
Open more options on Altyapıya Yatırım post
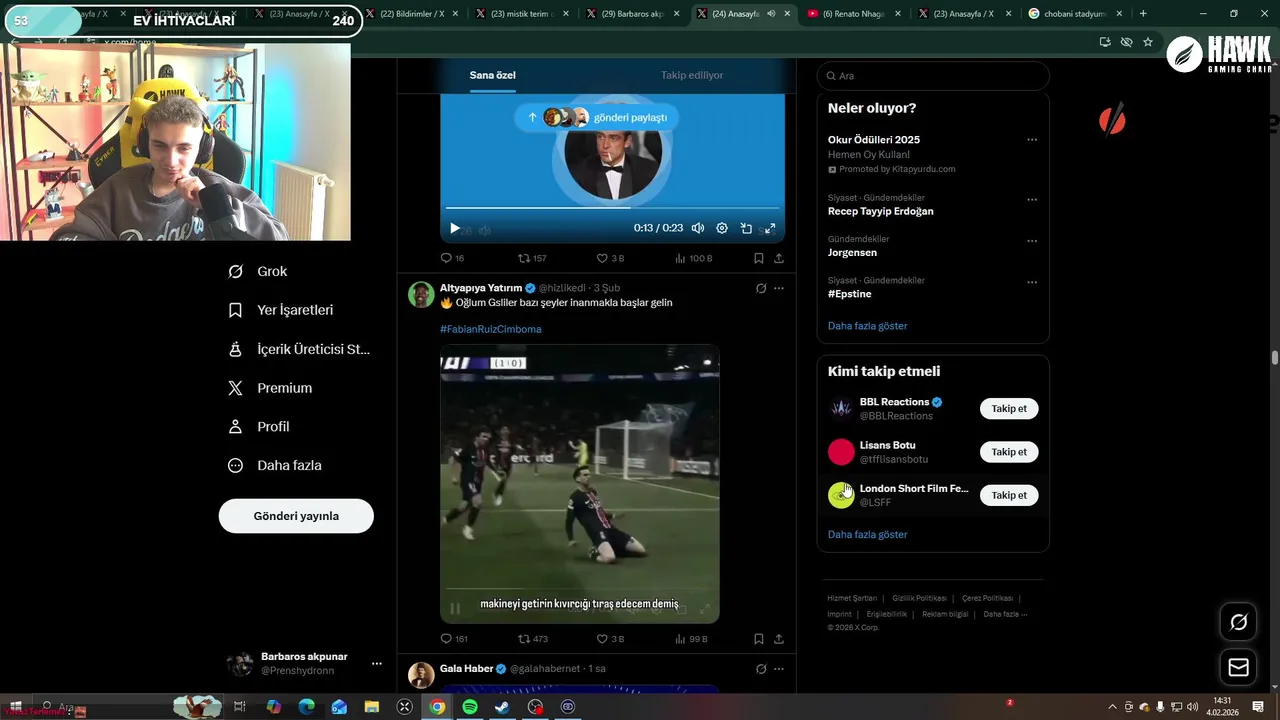pos(779,288)
